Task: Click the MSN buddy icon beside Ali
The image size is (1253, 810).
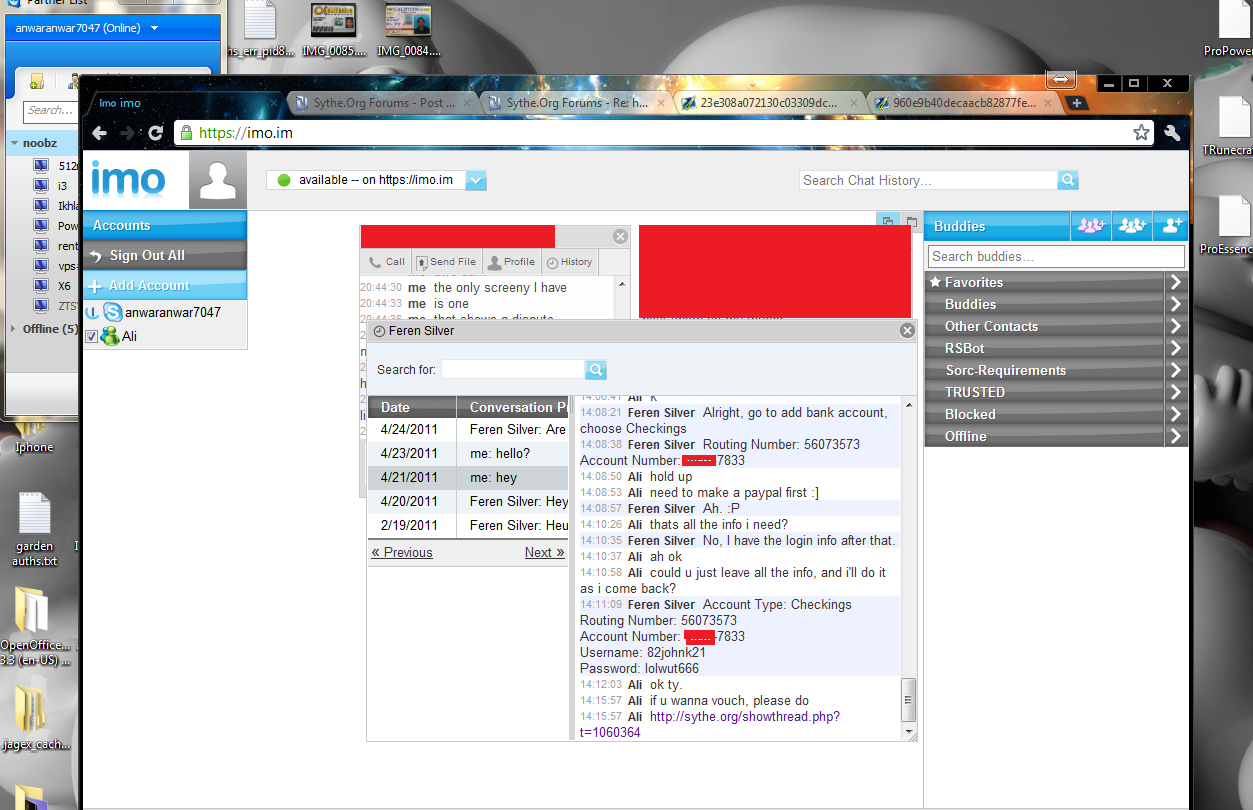Action: (x=110, y=336)
